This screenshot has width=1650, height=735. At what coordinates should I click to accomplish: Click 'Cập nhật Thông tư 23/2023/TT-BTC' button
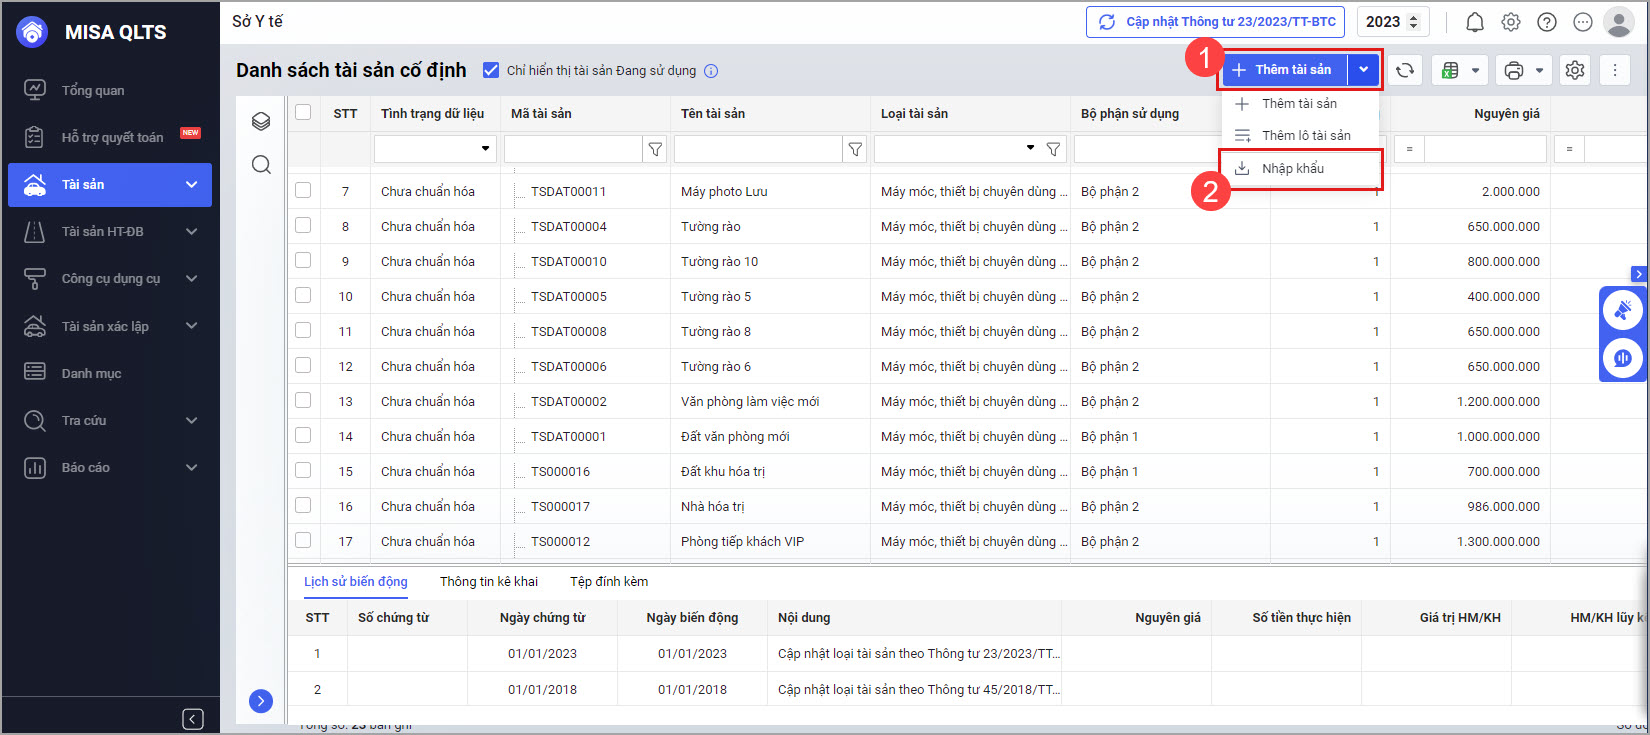coord(1215,22)
